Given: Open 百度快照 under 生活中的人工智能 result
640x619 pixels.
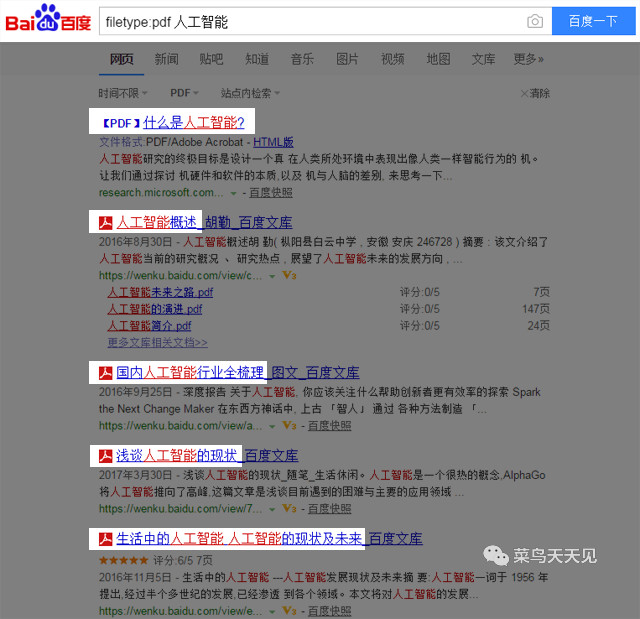Looking at the screenshot, I should pos(329,611).
